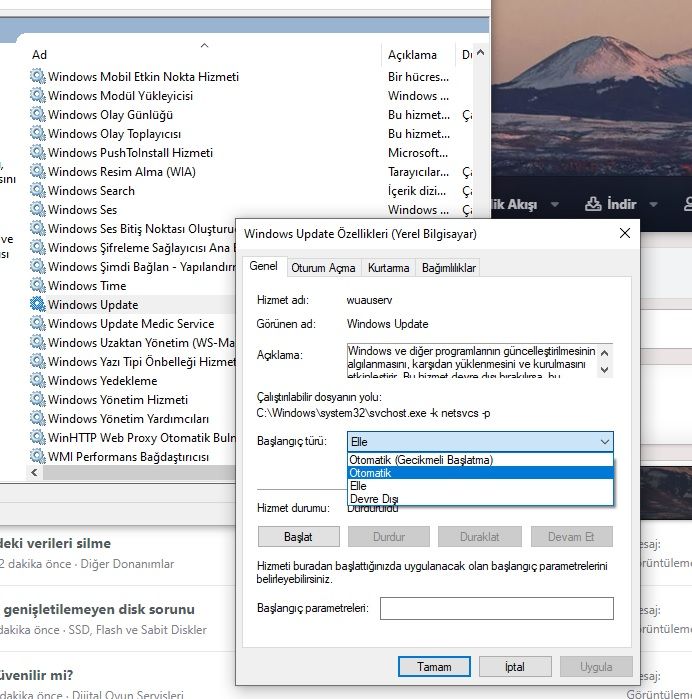Click the Durdur button
This screenshot has height=699, width=692.
pos(389,537)
